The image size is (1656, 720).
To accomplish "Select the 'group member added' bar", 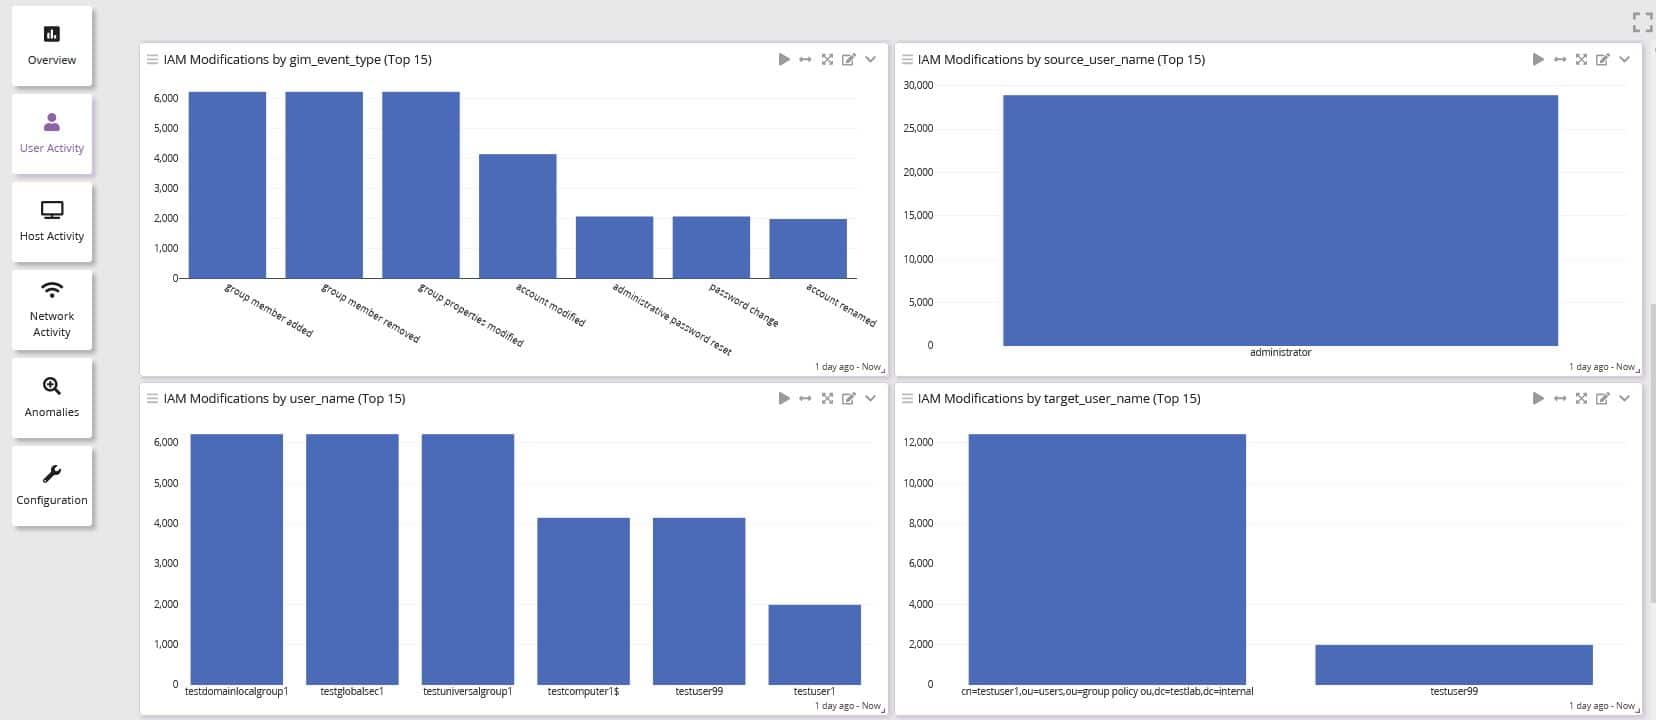I will [227, 185].
